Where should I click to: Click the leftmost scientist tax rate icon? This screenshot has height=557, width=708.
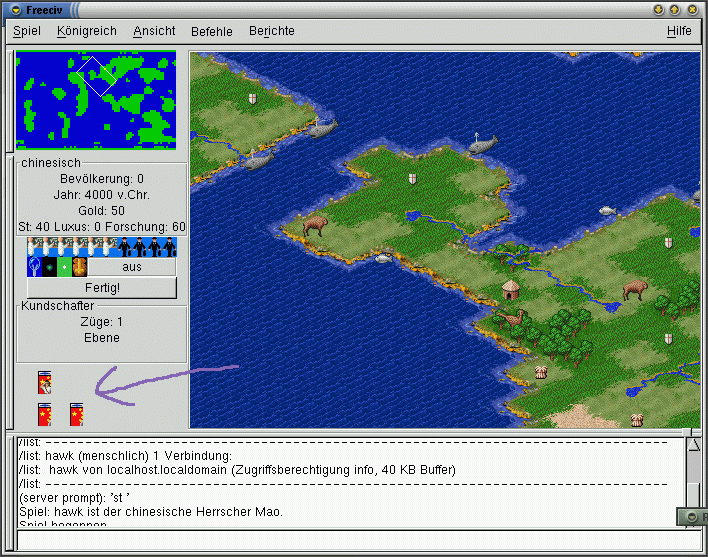34,247
